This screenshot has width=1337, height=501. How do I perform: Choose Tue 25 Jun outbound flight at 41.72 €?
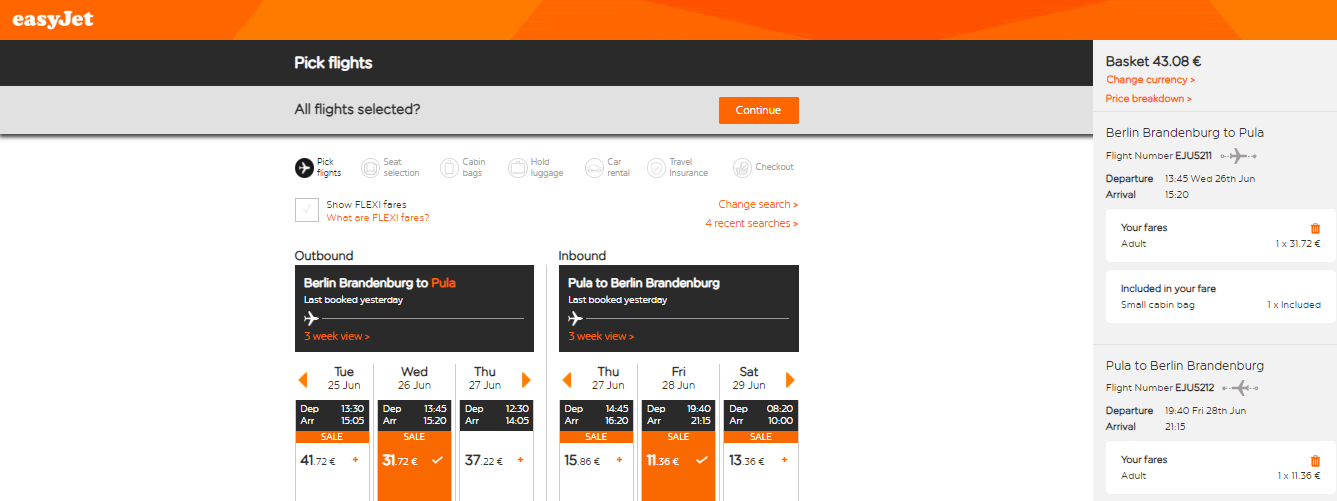coord(333,460)
